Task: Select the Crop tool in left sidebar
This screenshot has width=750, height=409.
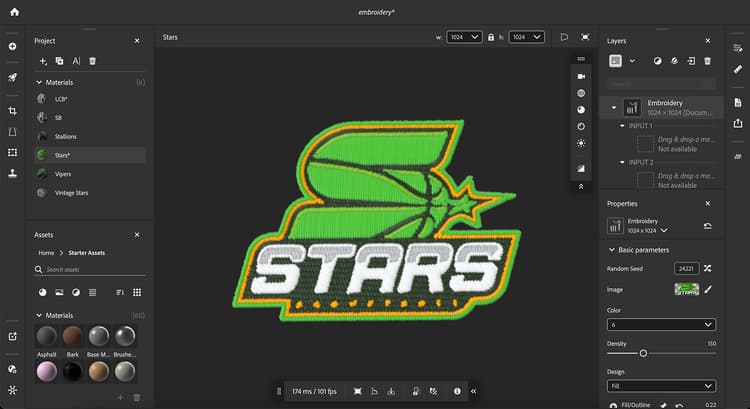Action: (x=12, y=111)
